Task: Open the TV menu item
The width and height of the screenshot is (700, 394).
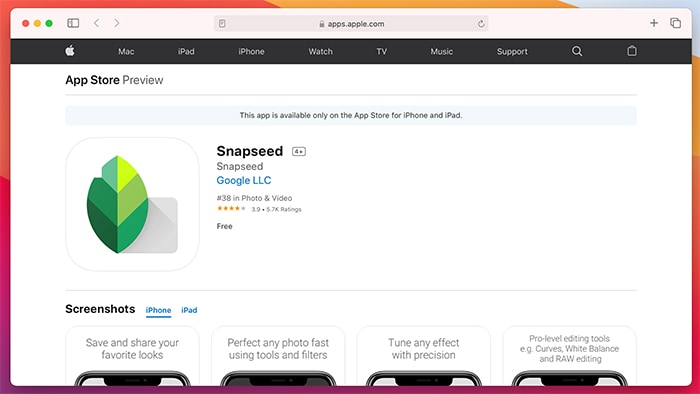Action: coord(381,51)
